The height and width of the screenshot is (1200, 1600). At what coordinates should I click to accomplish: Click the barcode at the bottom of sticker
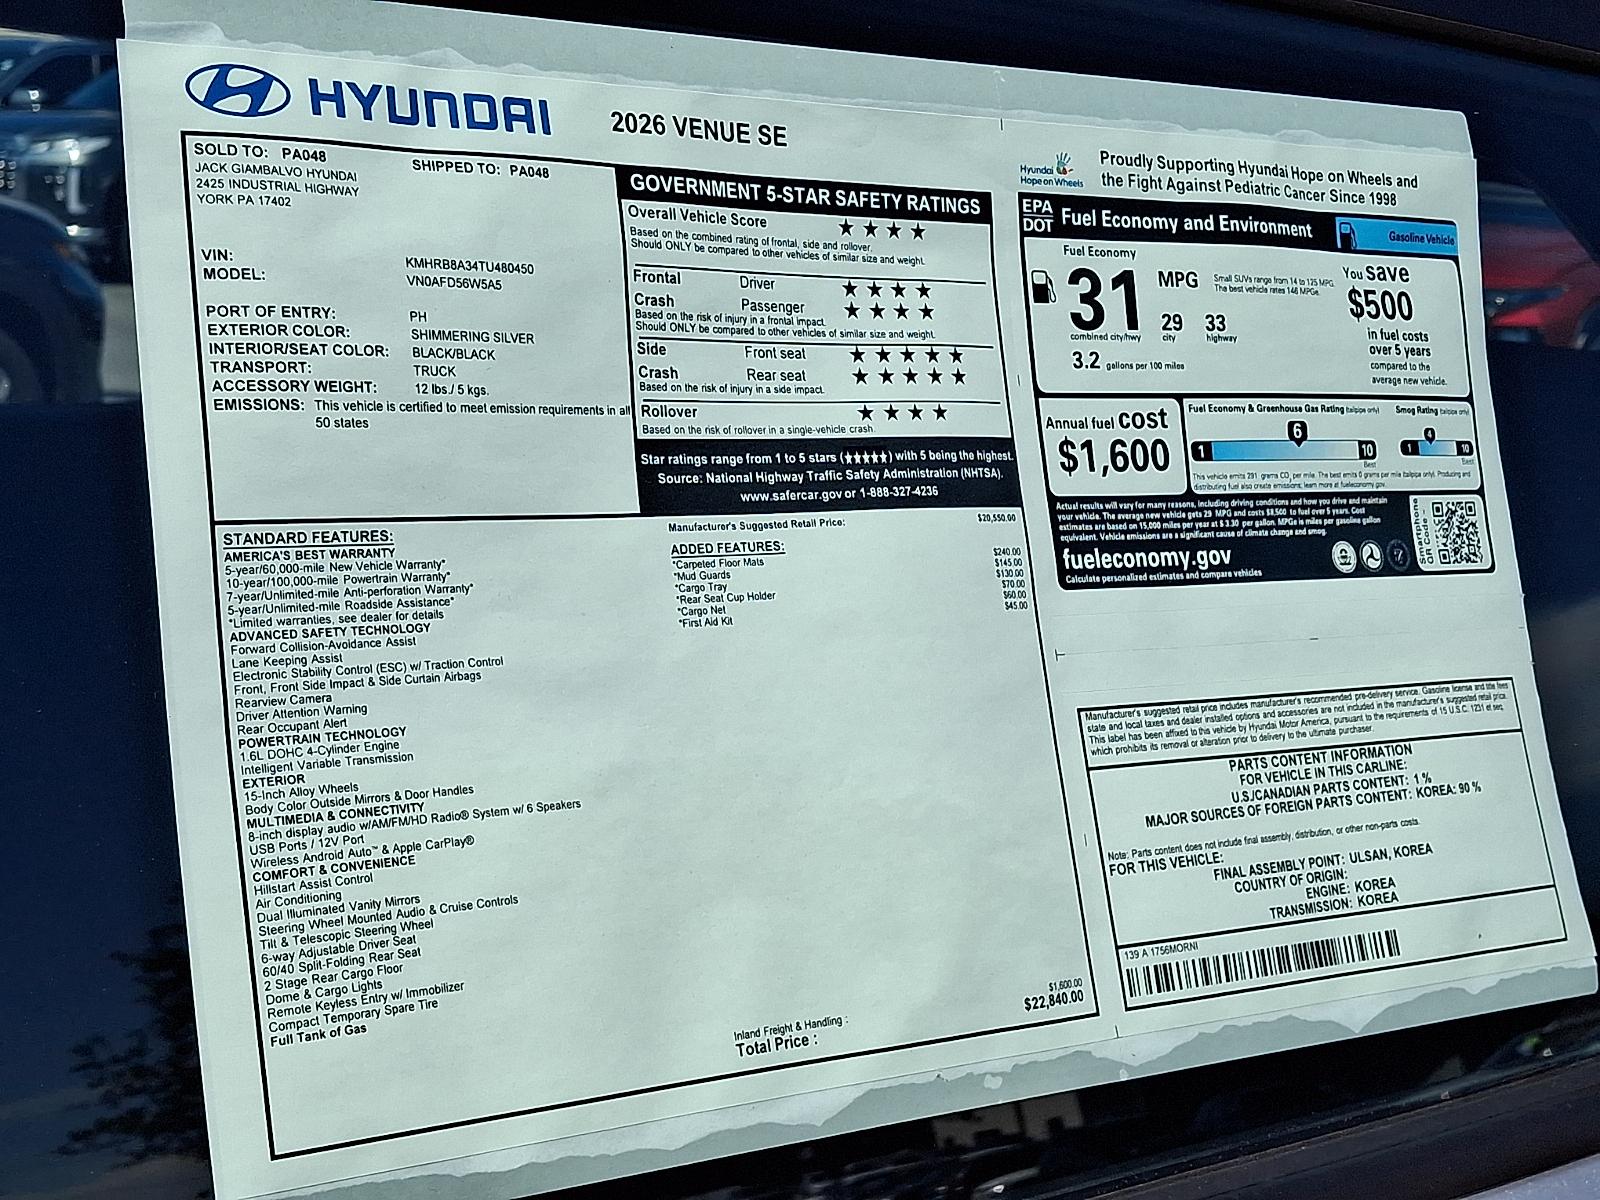click(x=1262, y=964)
